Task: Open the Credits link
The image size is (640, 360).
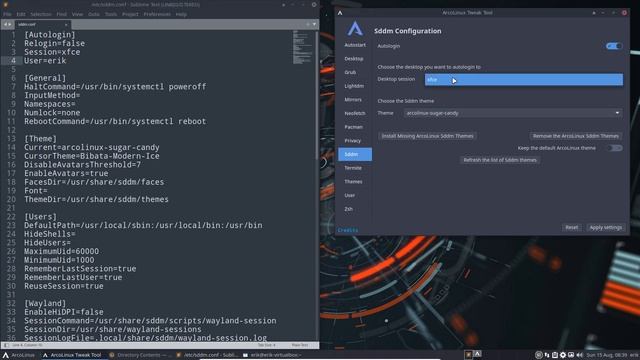Action: (348, 230)
